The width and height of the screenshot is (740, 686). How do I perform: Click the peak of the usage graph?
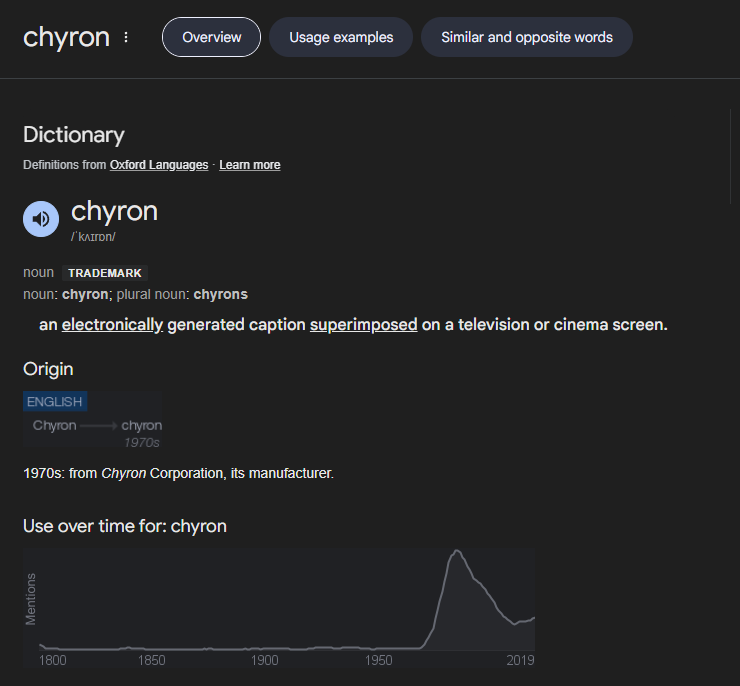click(456, 552)
